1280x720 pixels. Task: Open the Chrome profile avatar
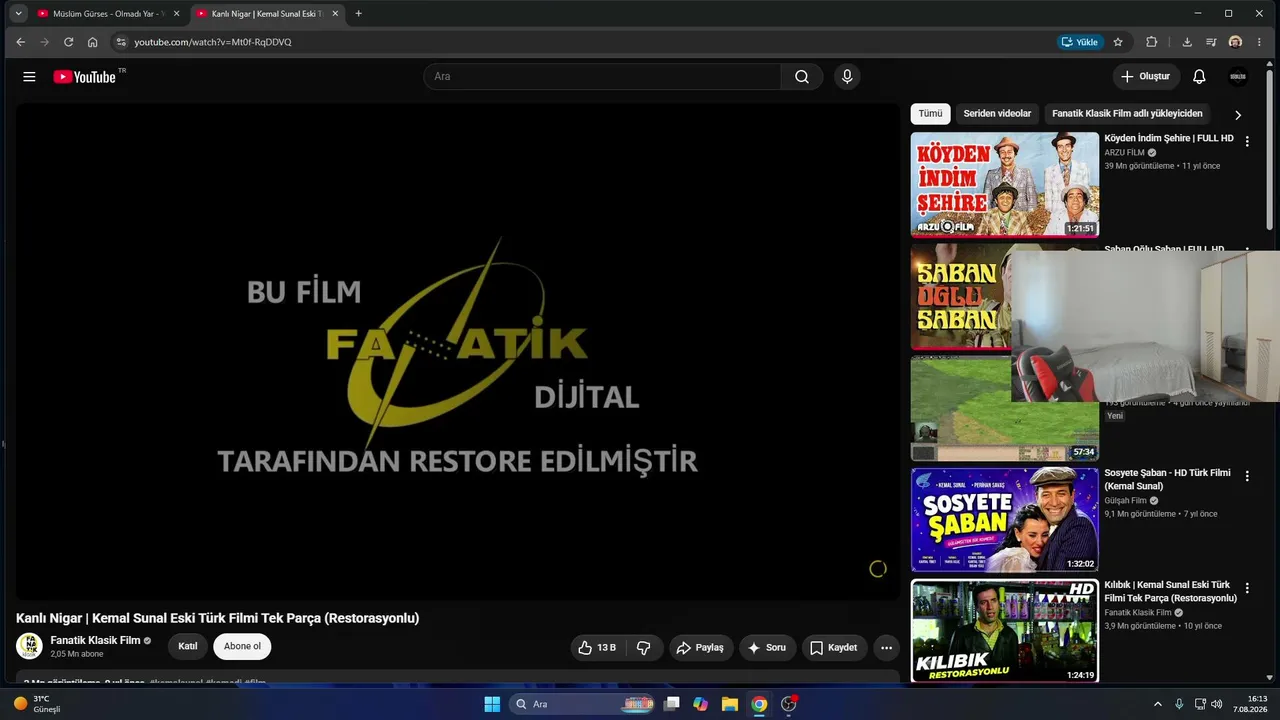pos(1235,42)
